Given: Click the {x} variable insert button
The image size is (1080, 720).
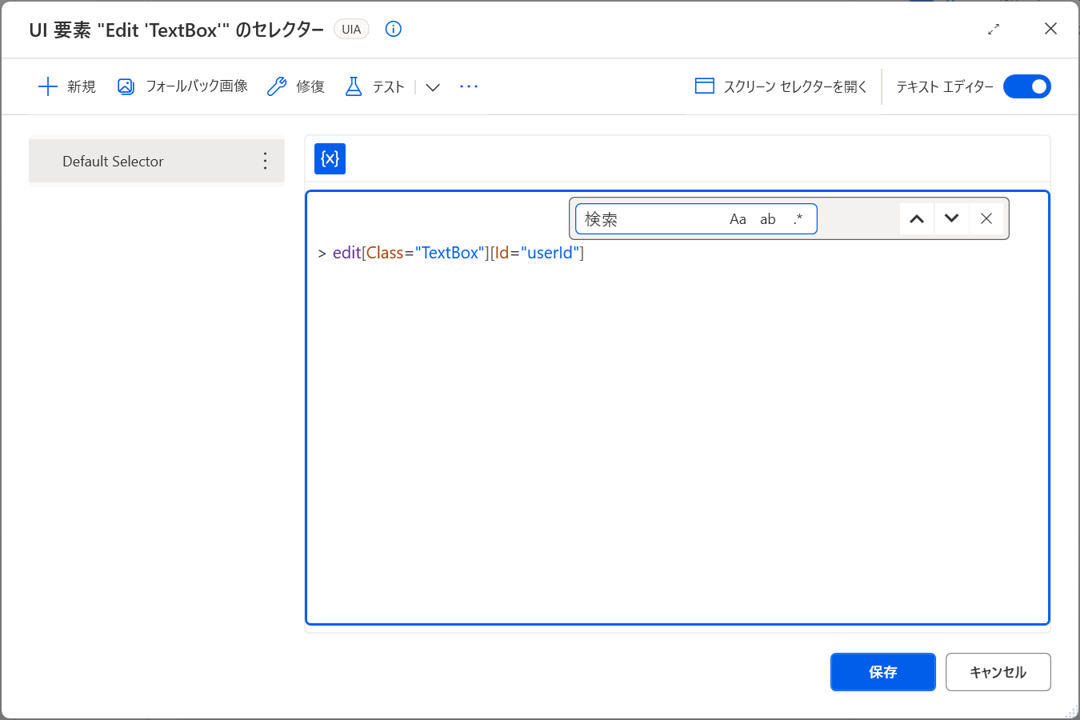Looking at the screenshot, I should click(330, 159).
